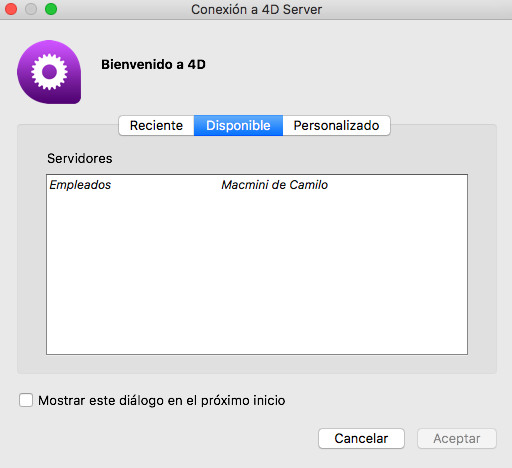Click the green zoom window button
512x468 pixels.
(51, 9)
